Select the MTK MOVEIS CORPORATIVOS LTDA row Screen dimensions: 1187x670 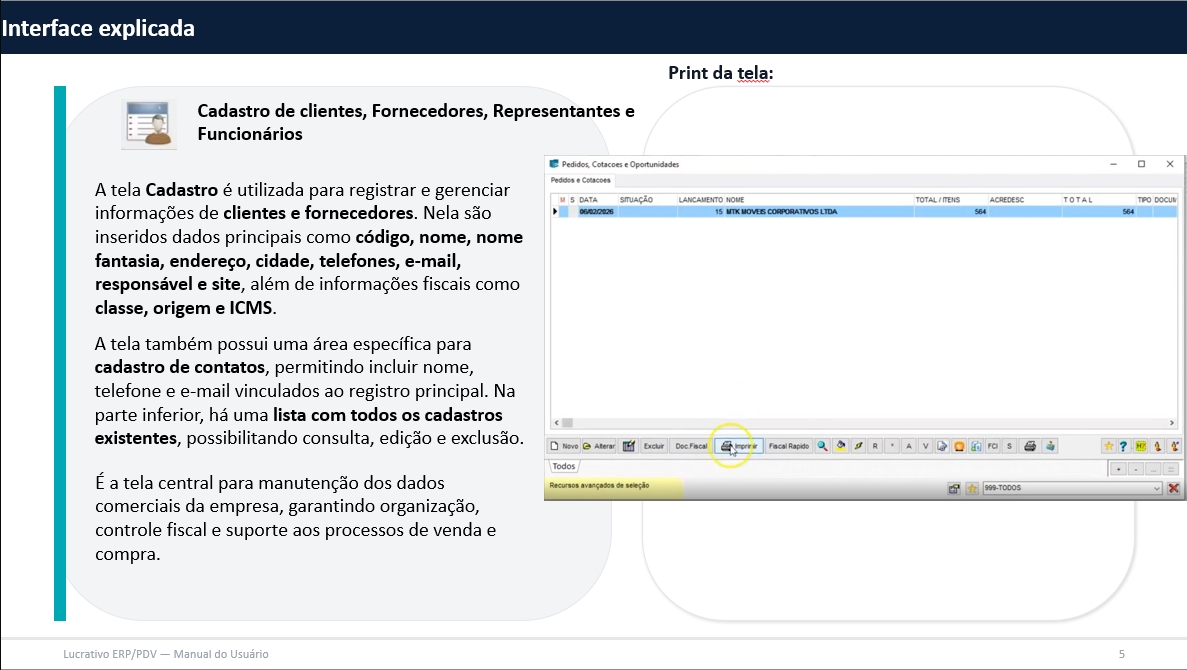pyautogui.click(x=780, y=212)
